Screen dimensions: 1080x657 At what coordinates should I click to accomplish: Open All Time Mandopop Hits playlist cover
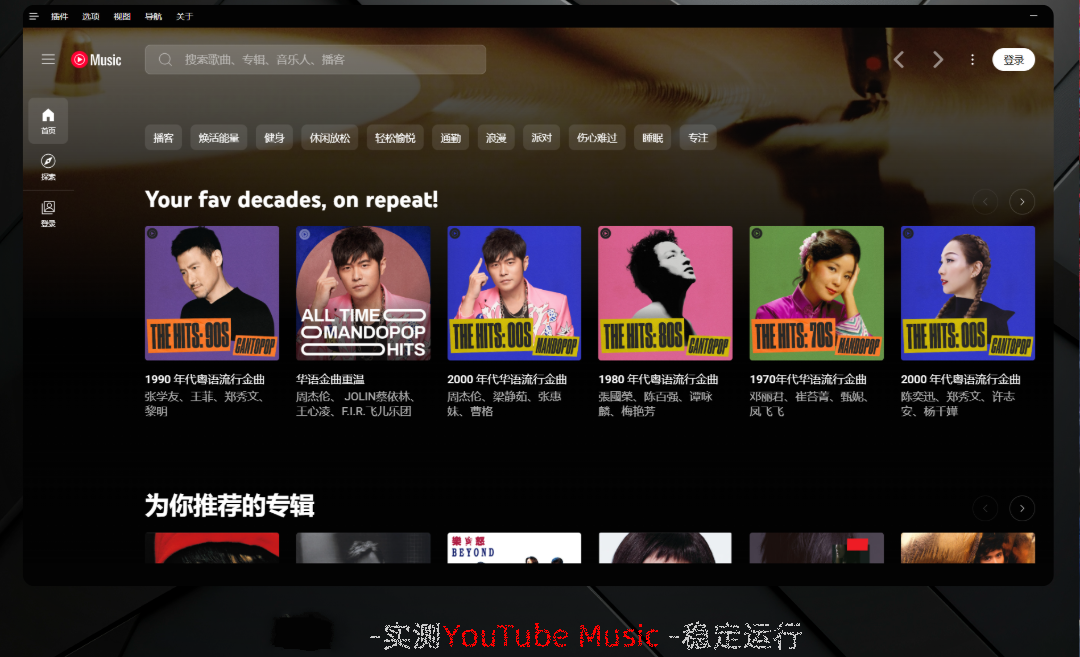point(363,293)
